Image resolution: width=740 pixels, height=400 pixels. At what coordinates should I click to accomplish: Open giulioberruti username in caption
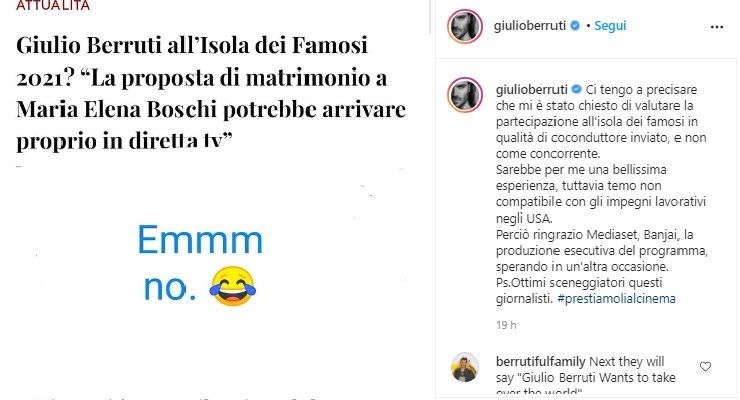pyautogui.click(x=532, y=89)
